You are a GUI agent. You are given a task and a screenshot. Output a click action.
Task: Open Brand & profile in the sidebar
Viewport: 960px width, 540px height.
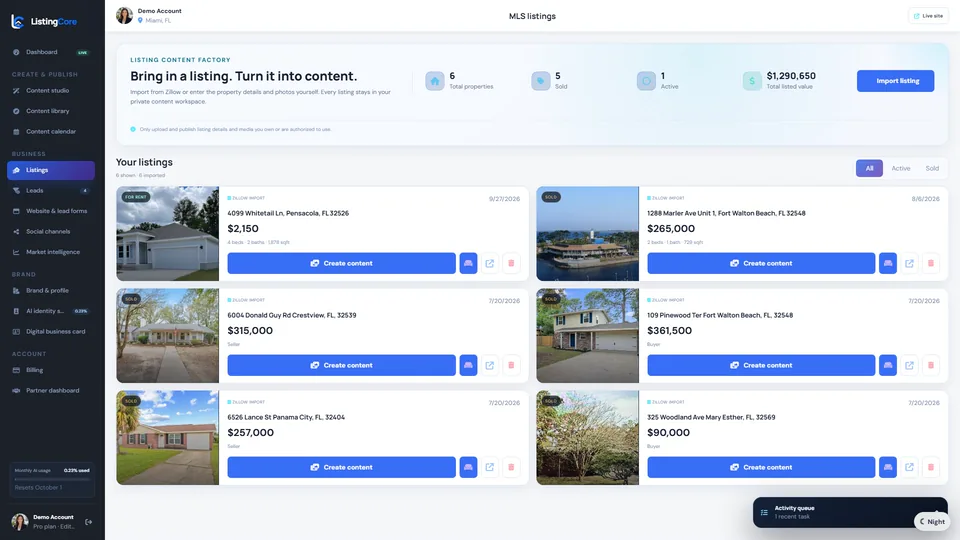click(x=51, y=291)
